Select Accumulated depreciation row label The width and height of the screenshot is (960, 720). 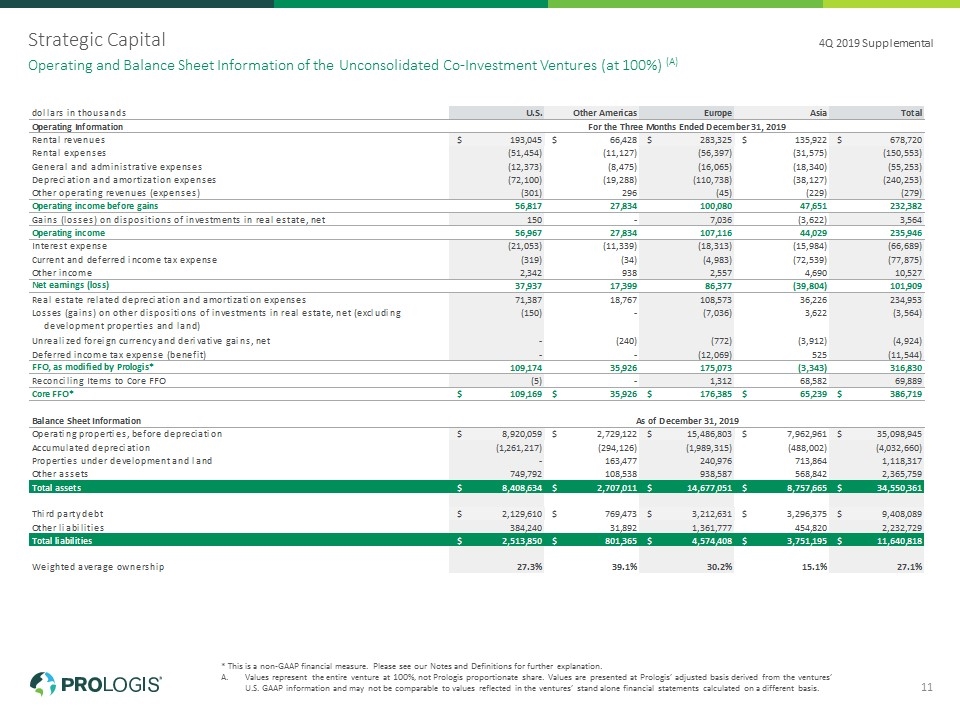[x=91, y=448]
